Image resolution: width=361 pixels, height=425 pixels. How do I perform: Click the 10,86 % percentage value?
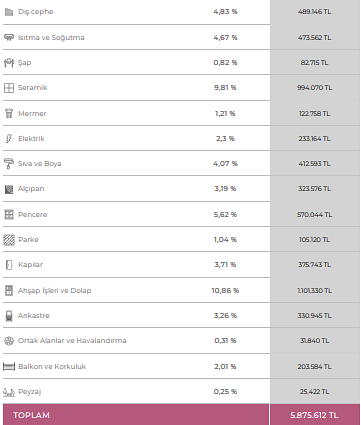tap(225, 291)
